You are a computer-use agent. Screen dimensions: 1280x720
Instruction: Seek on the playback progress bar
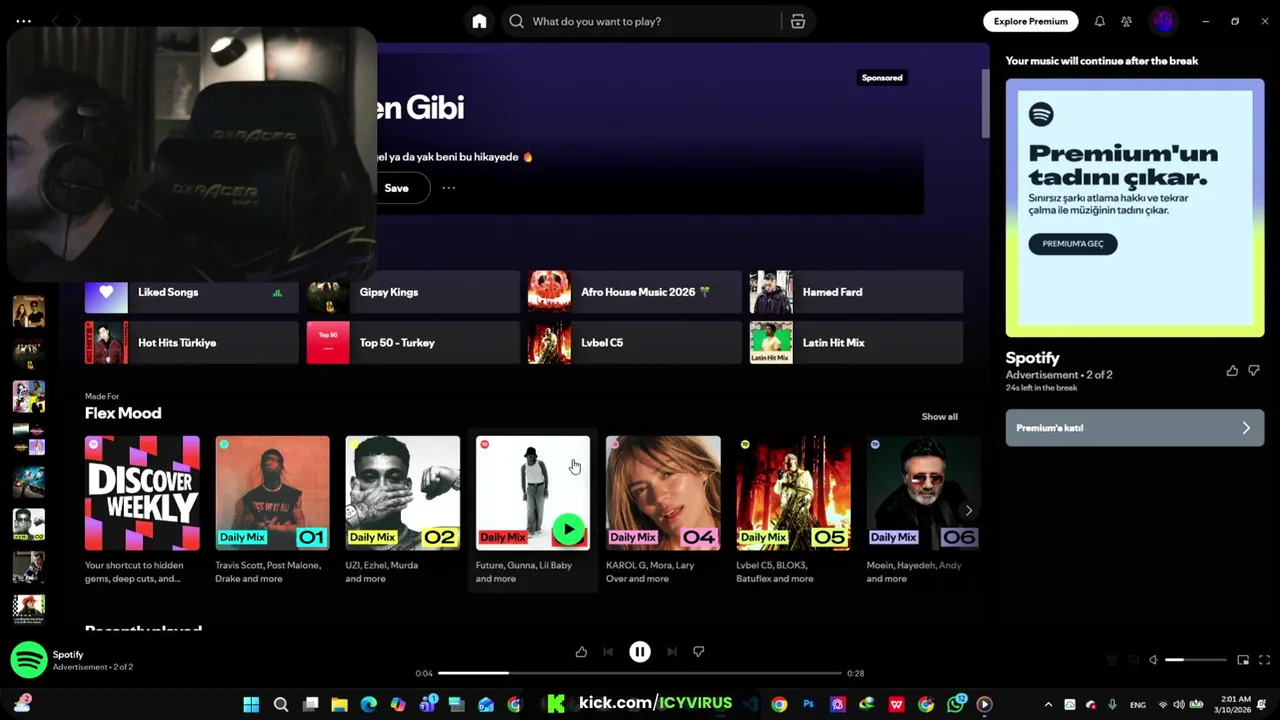(640, 673)
